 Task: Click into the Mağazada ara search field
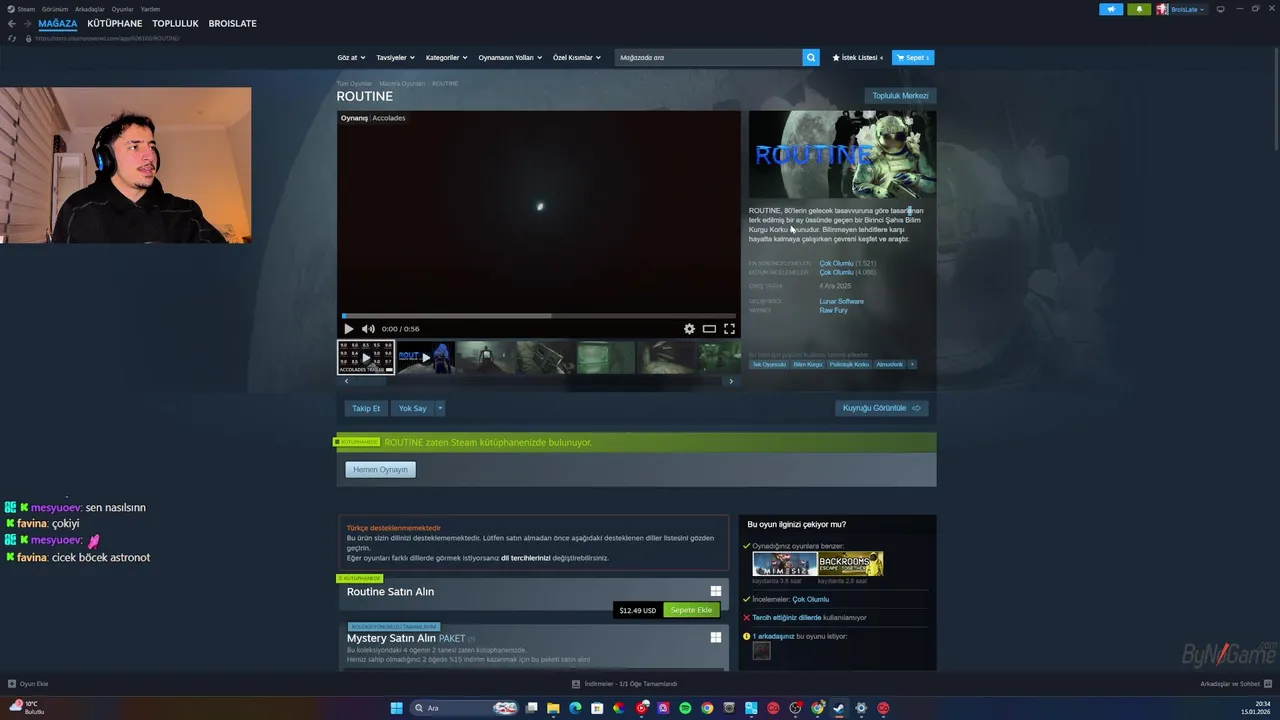(x=709, y=58)
